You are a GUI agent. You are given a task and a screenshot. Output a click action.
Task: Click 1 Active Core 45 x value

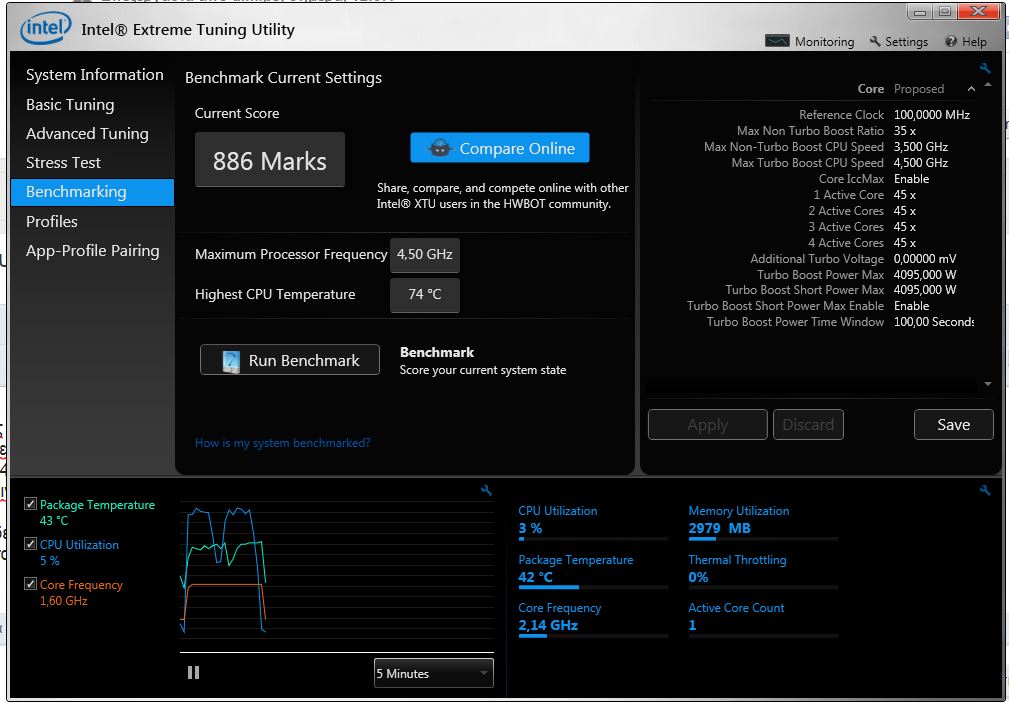tap(905, 194)
